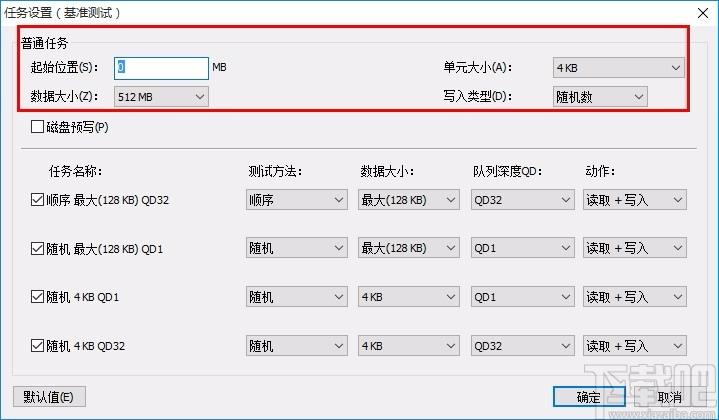Enable the 磁盘预写(P) checkbox
This screenshot has height=420, width=719.
pyautogui.click(x=37, y=127)
